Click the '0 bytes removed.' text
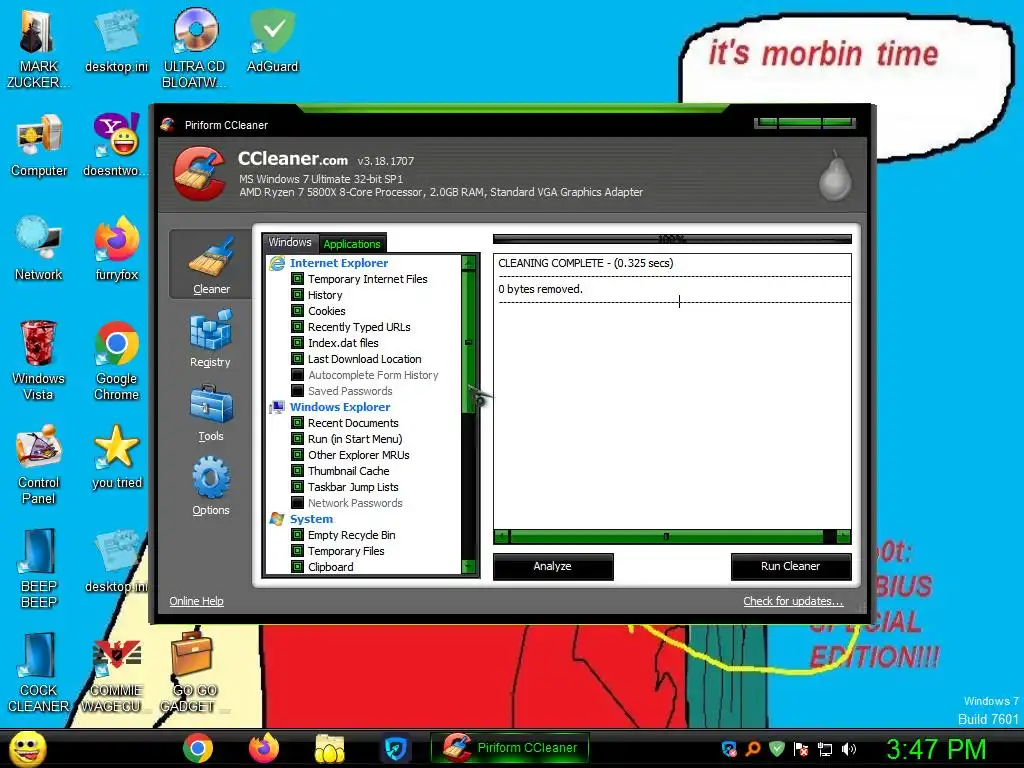 [540, 289]
